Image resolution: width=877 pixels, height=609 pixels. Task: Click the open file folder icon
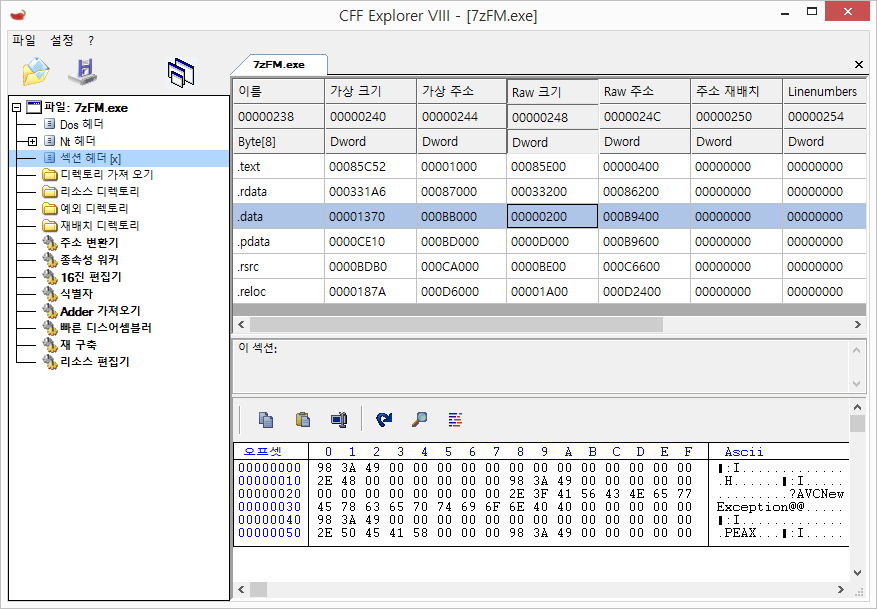[36, 72]
